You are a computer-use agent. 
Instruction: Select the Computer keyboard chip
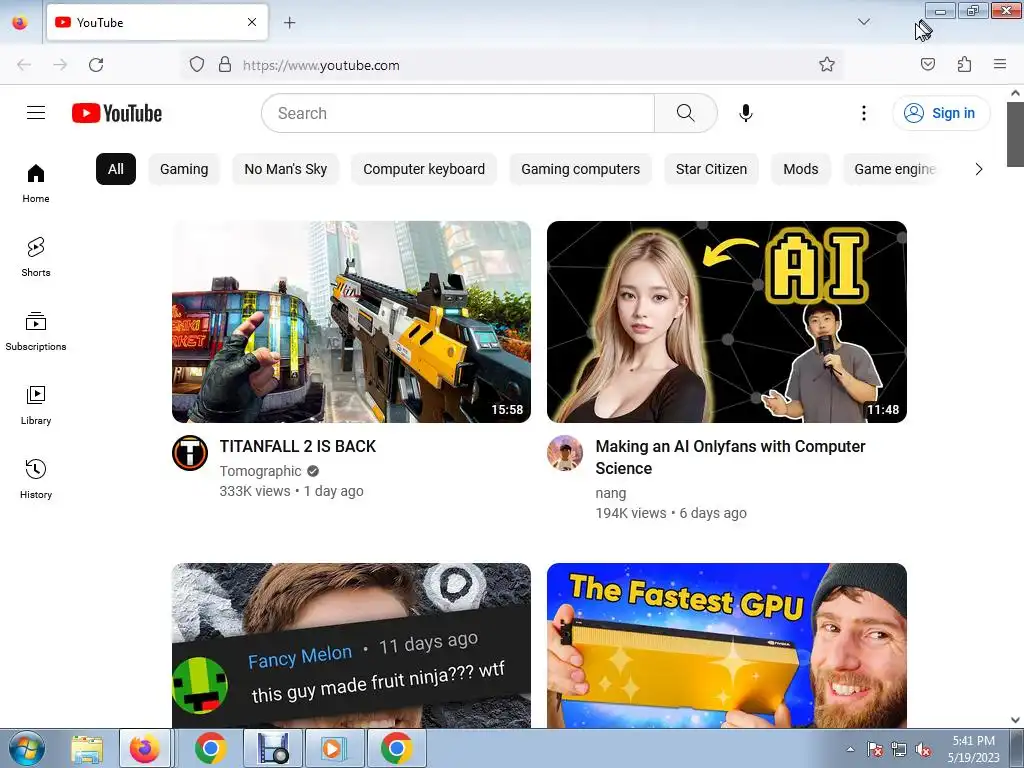coord(424,169)
